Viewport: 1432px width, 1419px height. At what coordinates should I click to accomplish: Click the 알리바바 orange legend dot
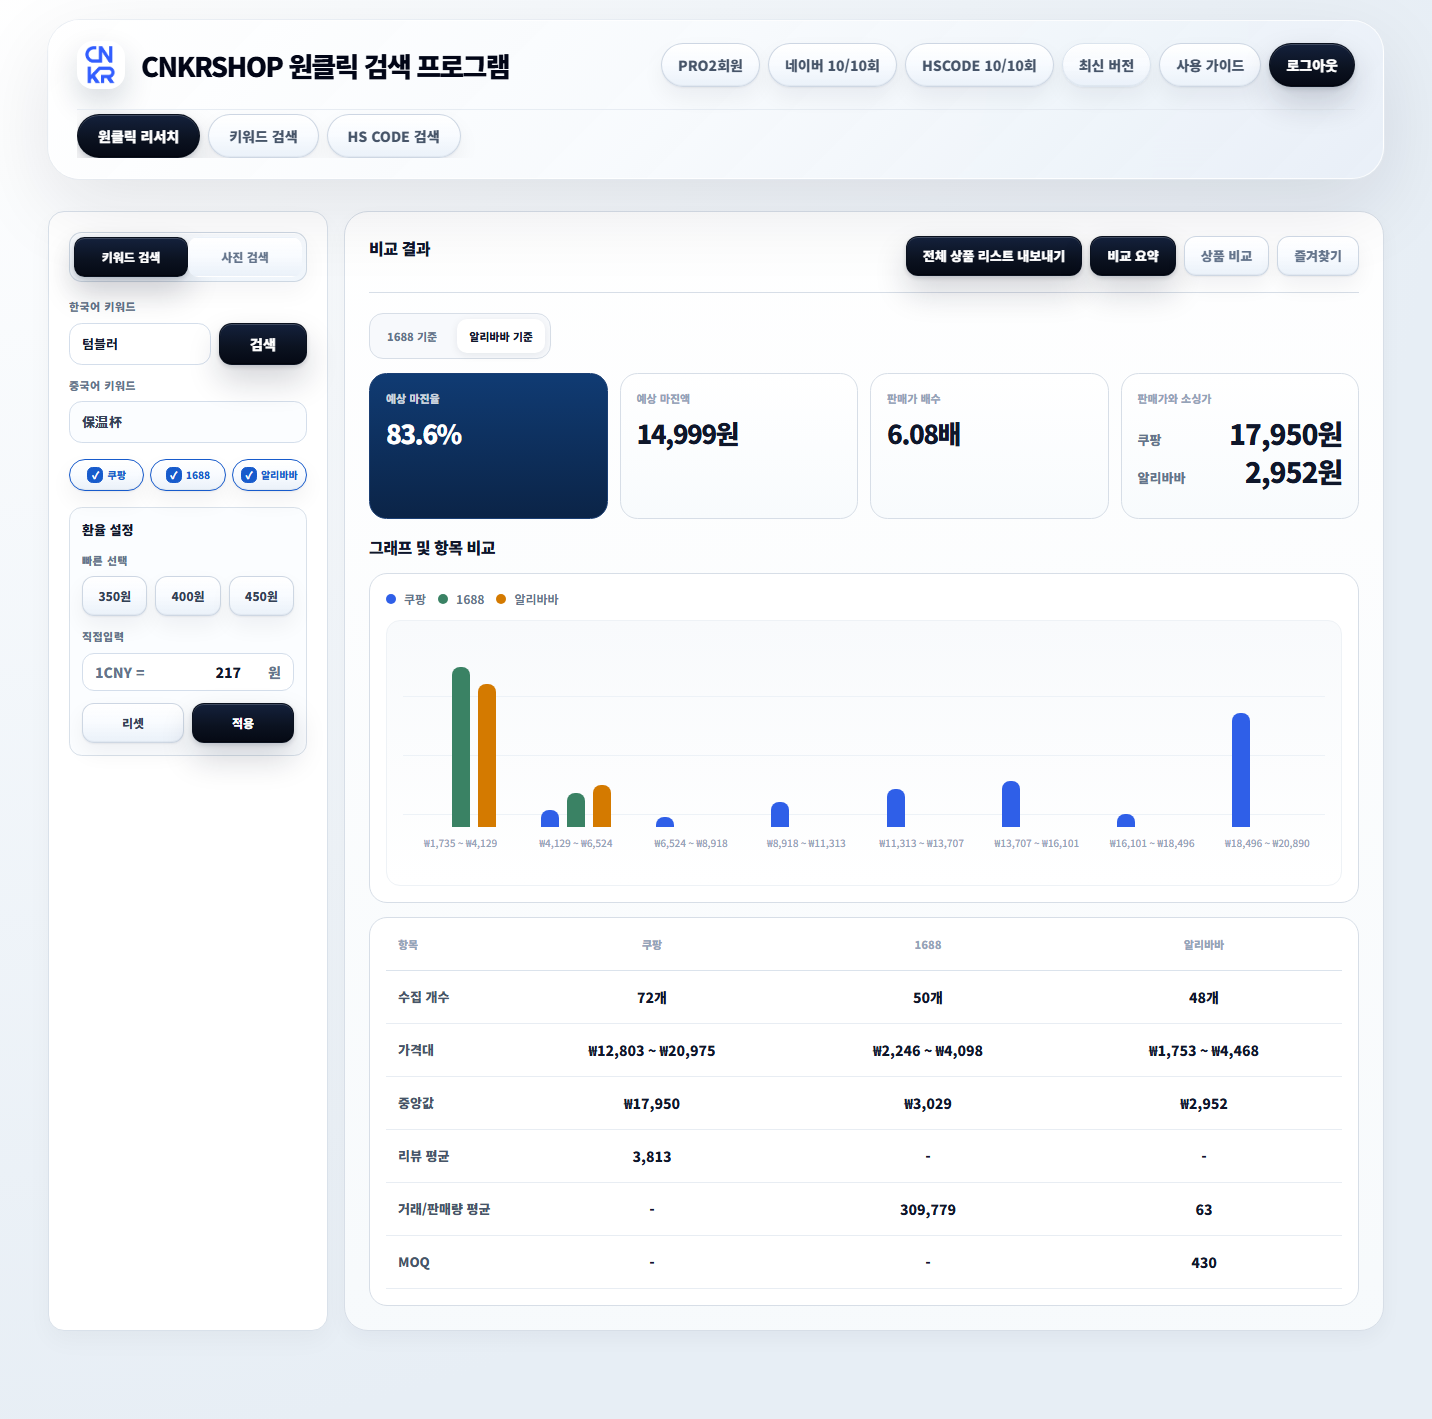click(501, 599)
